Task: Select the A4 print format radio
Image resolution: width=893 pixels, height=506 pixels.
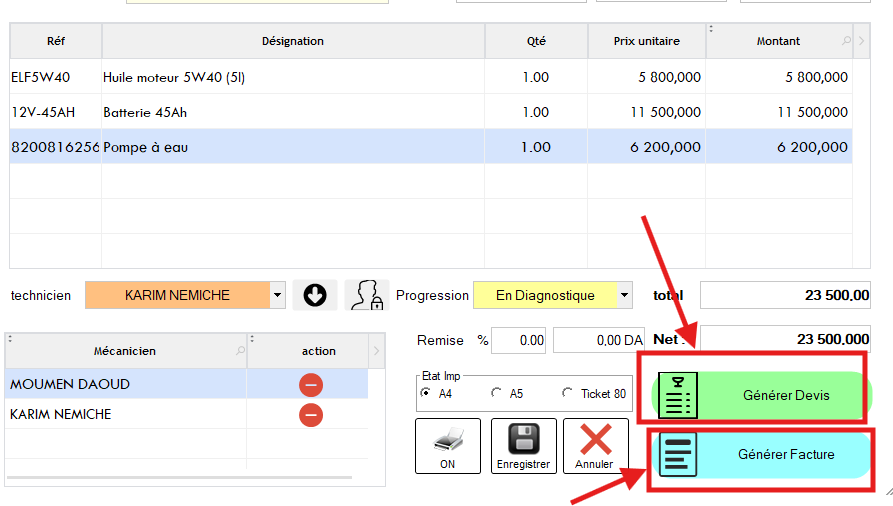Action: click(x=427, y=394)
